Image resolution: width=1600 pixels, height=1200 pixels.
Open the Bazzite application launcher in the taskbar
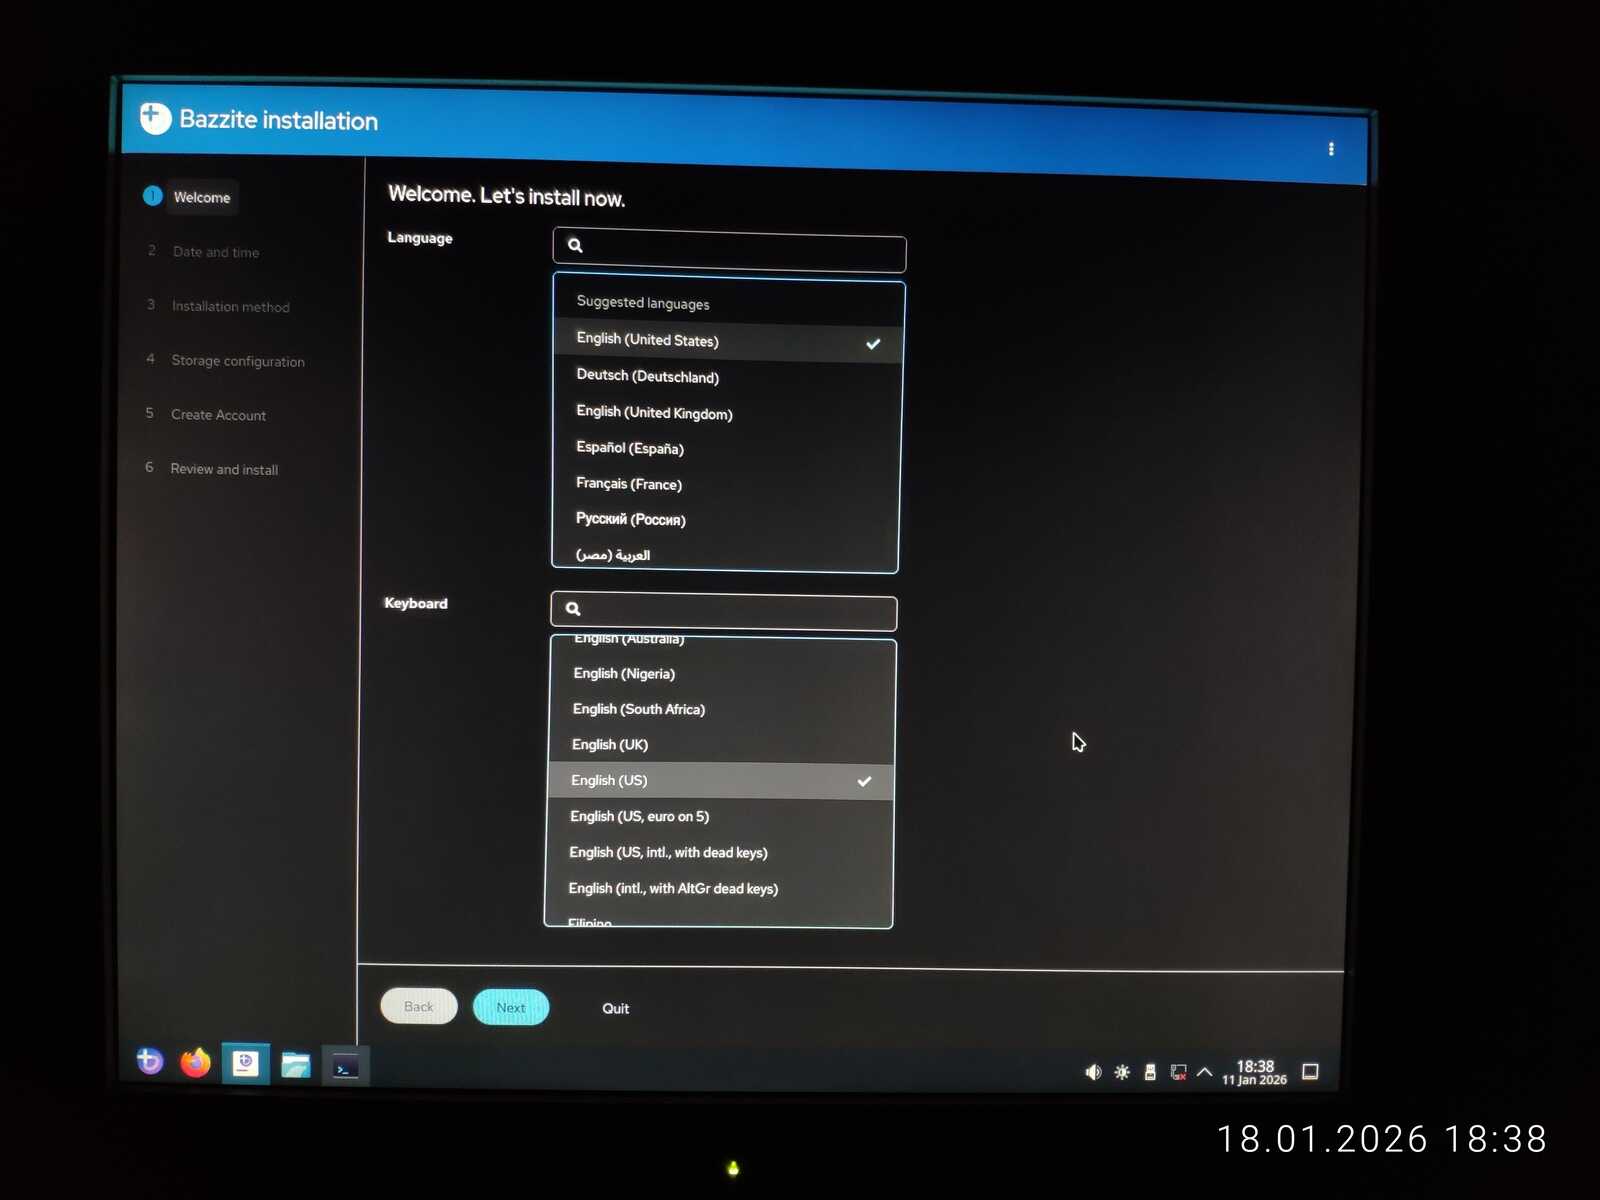(150, 1060)
